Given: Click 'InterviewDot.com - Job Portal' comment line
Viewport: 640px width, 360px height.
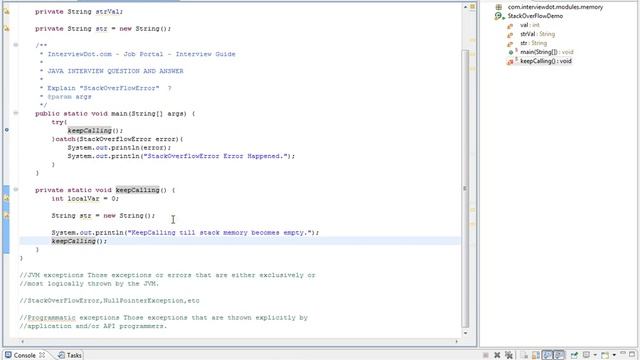Looking at the screenshot, I should tap(141, 54).
